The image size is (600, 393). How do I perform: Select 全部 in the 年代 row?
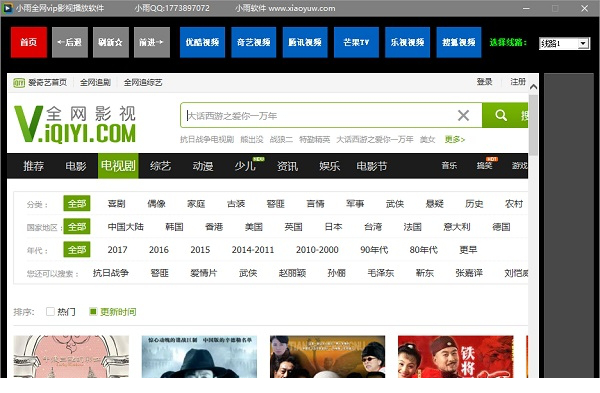[x=77, y=250]
